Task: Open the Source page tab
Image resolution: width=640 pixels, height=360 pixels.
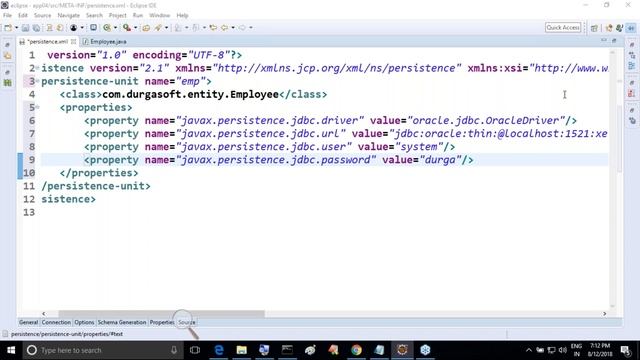Action: (x=187, y=322)
